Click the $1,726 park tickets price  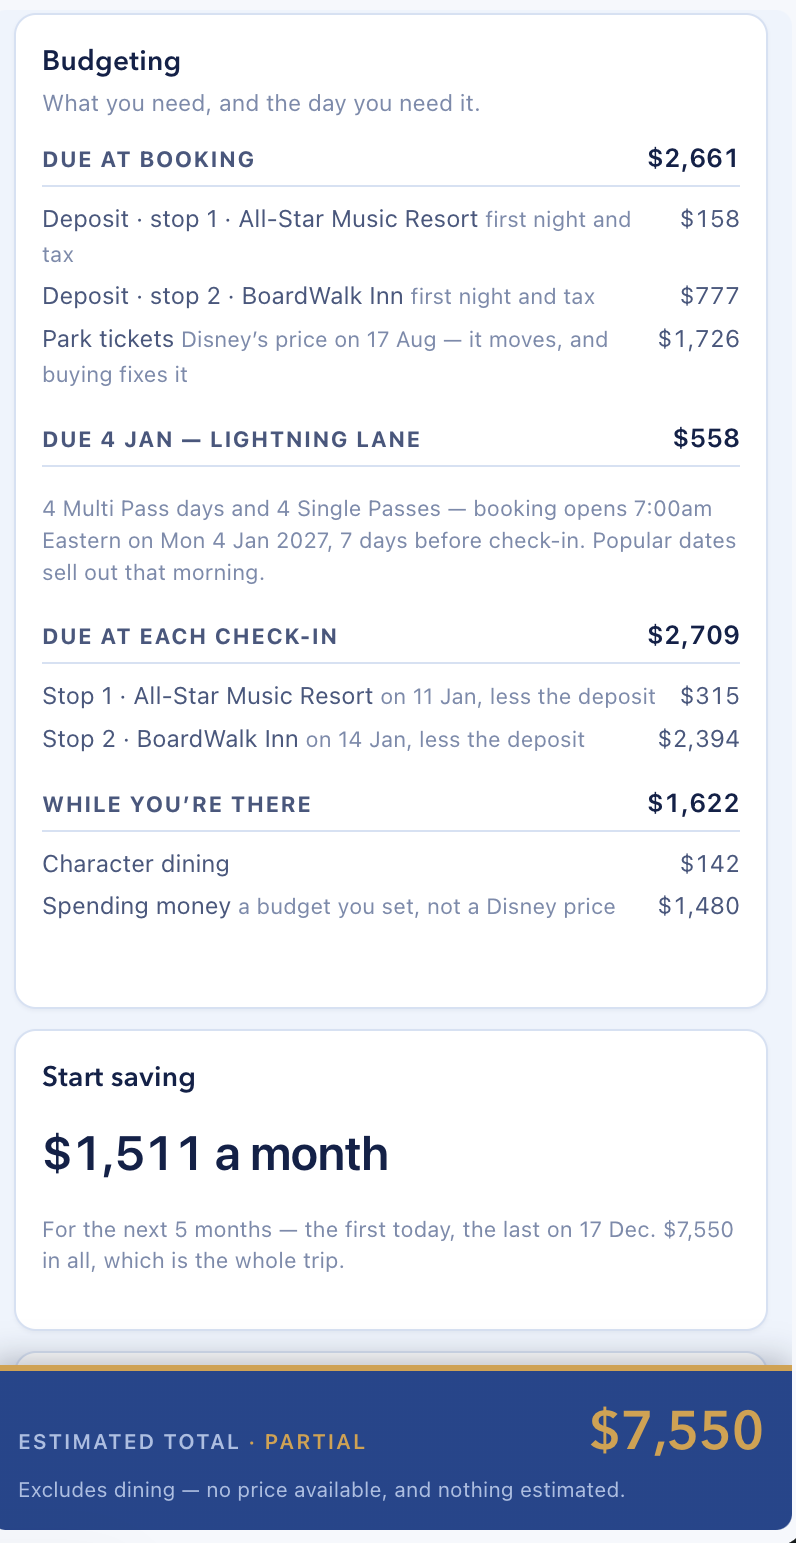698,339
